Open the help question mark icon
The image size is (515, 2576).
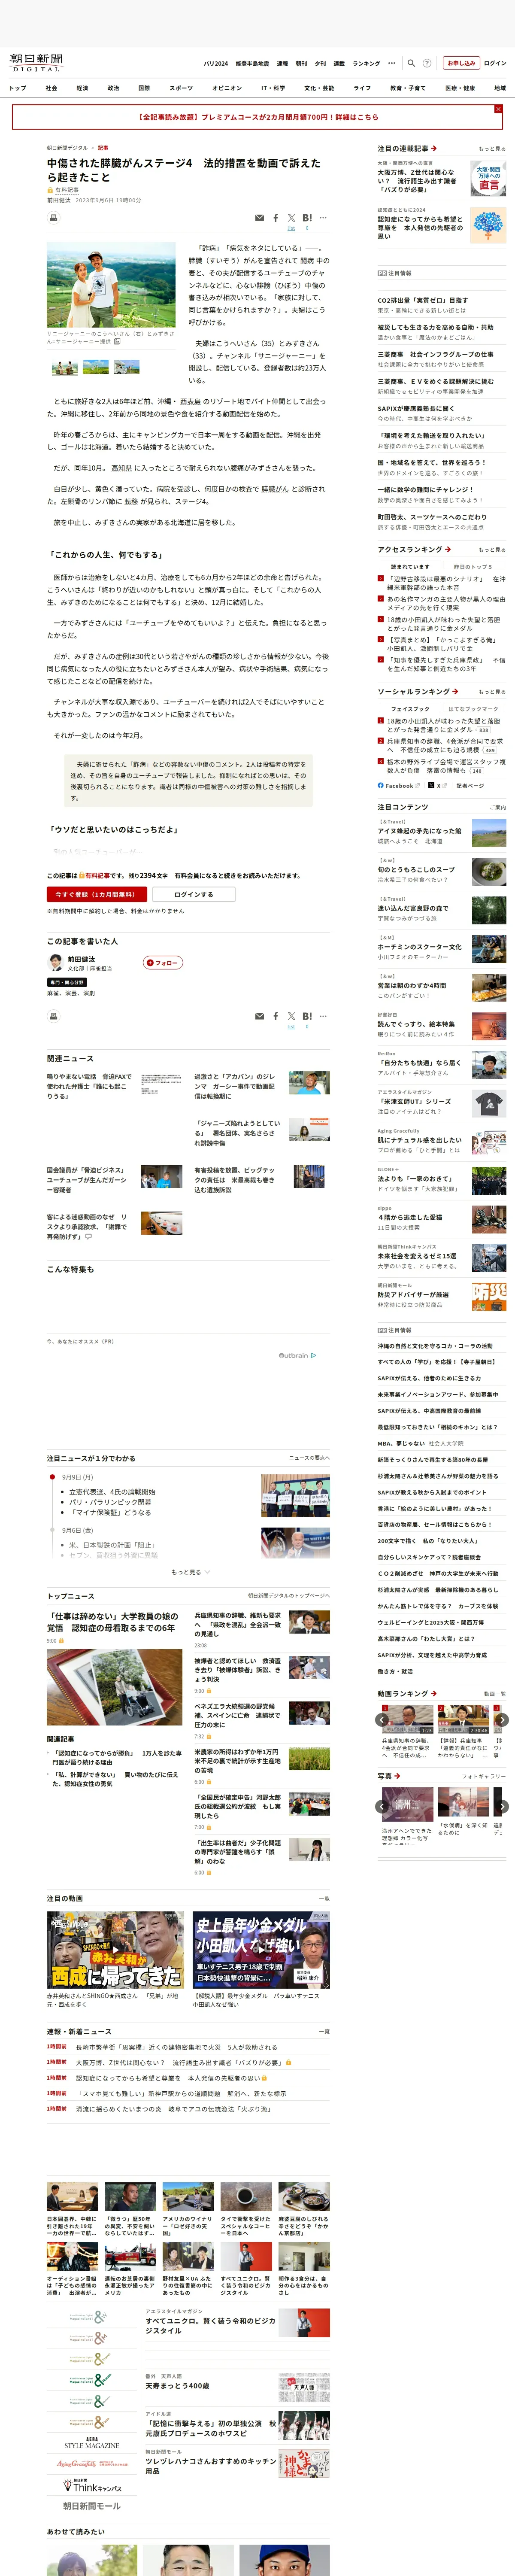(427, 63)
